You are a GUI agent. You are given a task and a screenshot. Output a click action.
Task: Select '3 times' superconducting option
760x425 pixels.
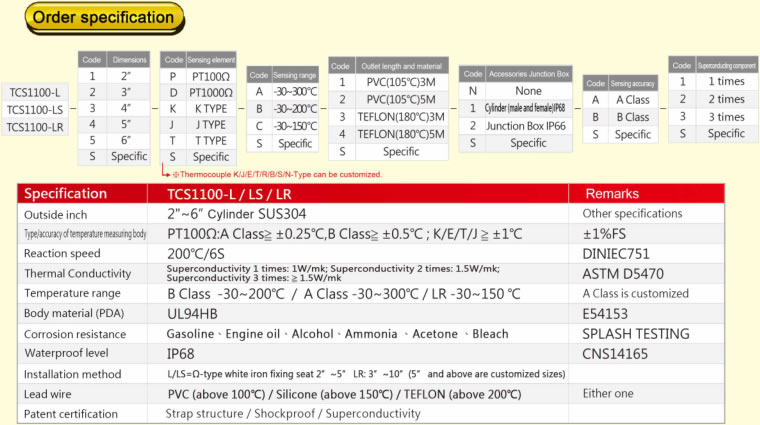point(726,117)
